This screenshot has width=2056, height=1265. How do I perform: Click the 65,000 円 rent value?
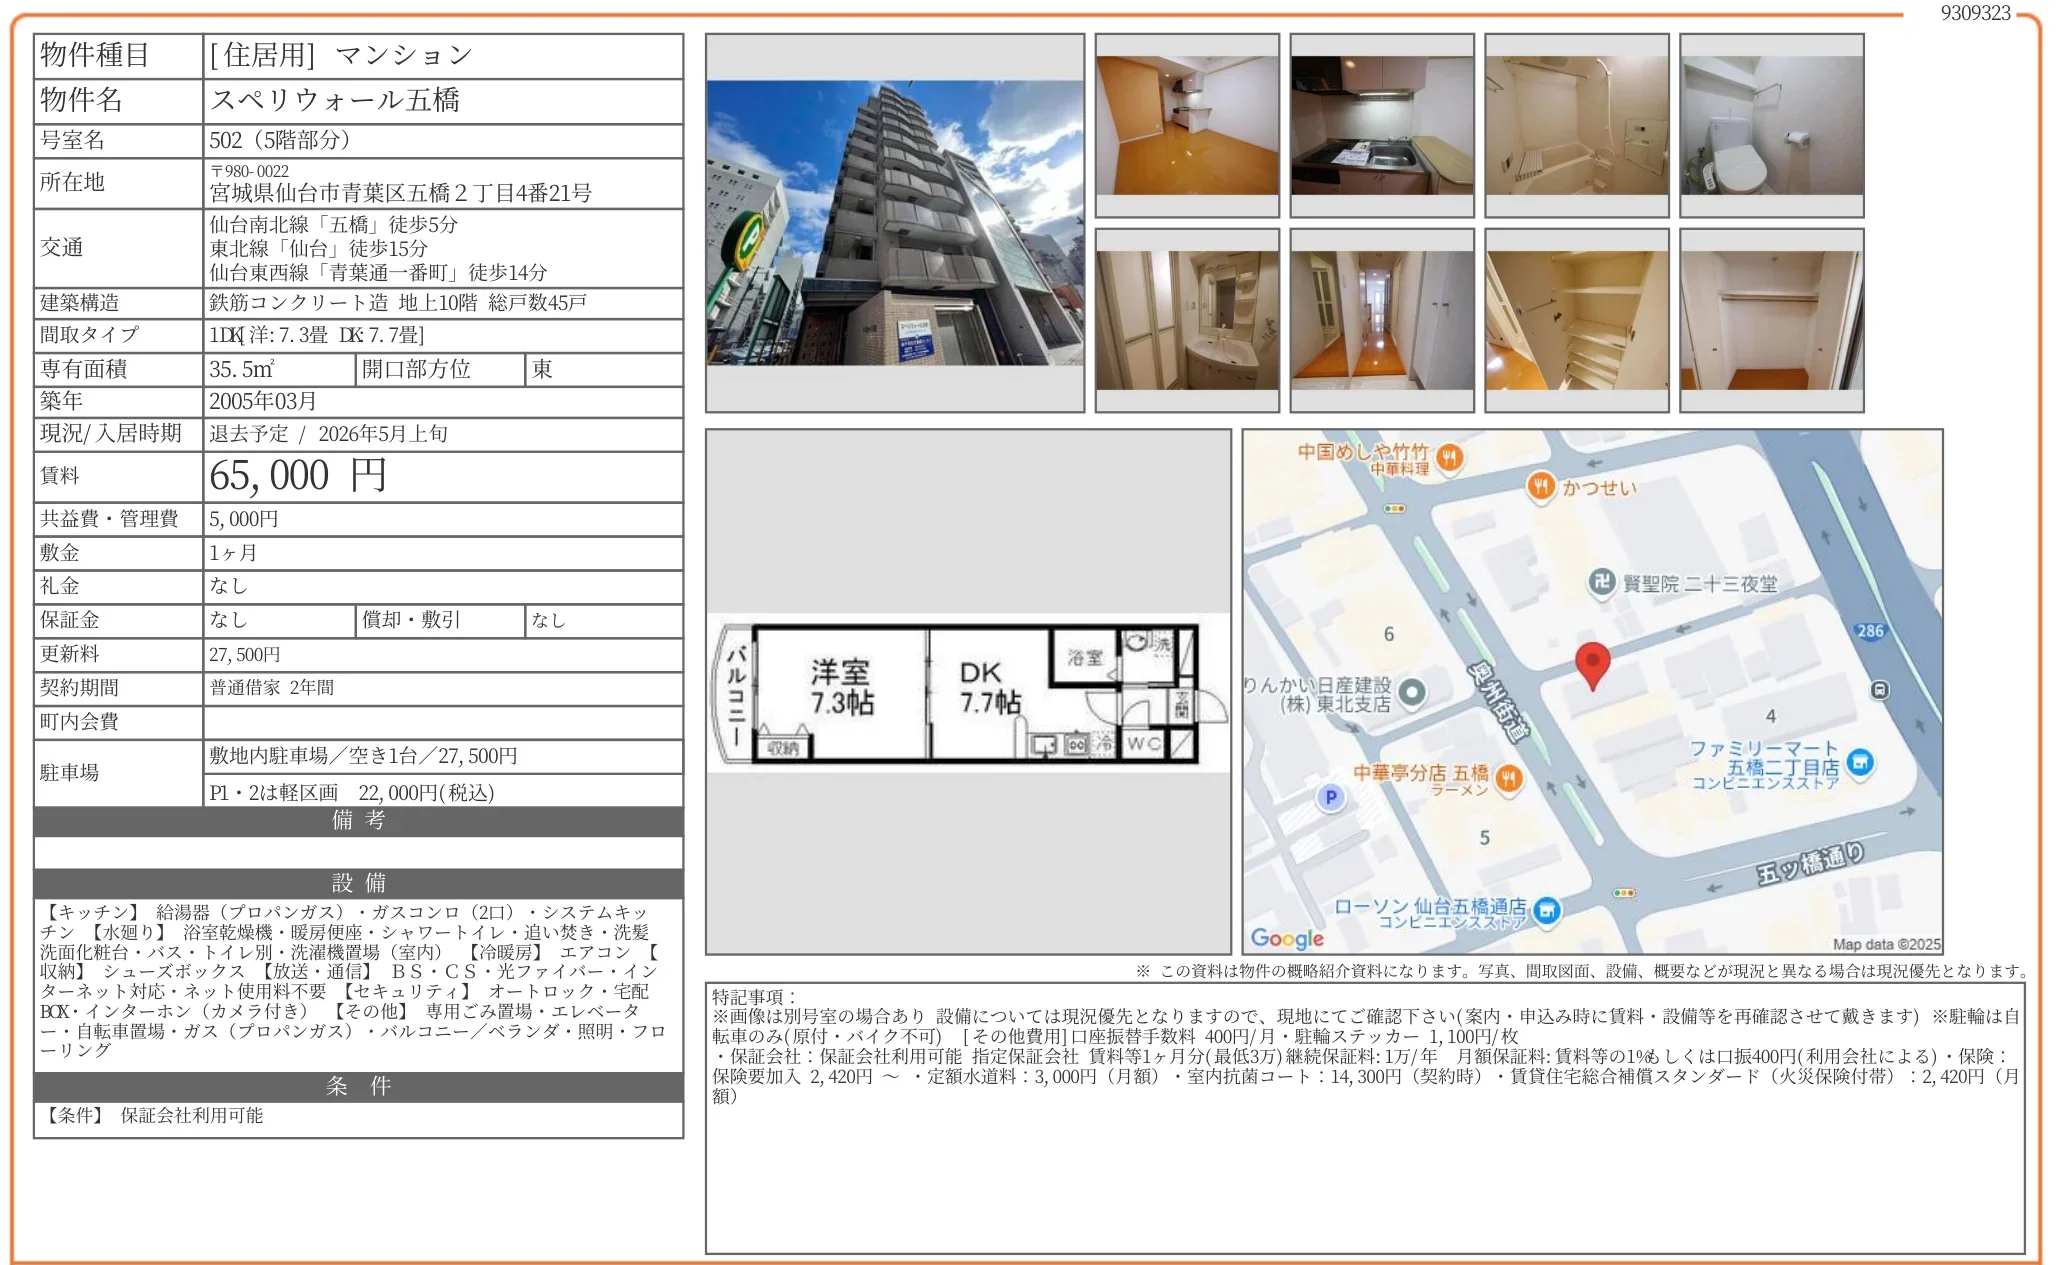(298, 476)
